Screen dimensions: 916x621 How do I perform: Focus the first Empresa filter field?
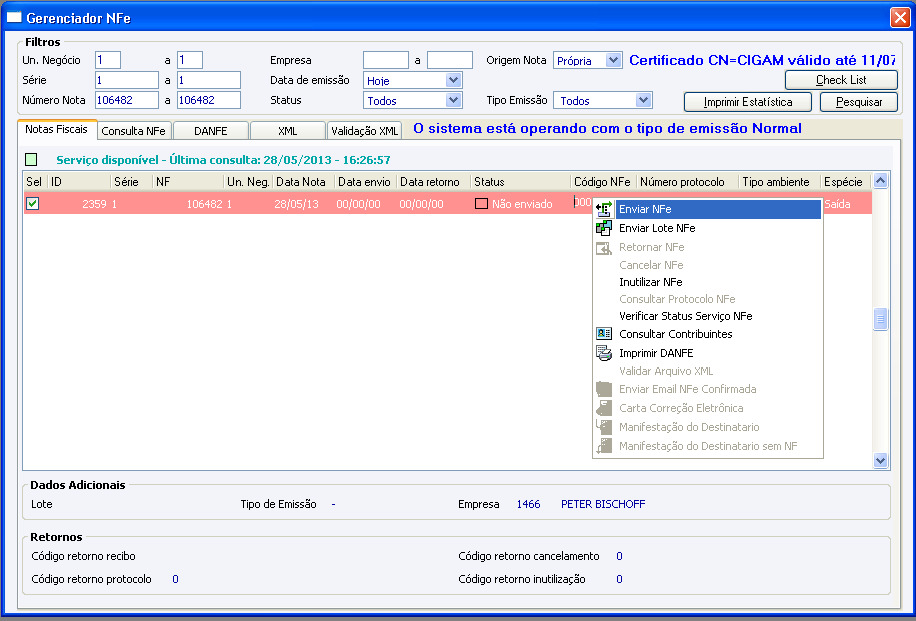(x=386, y=60)
